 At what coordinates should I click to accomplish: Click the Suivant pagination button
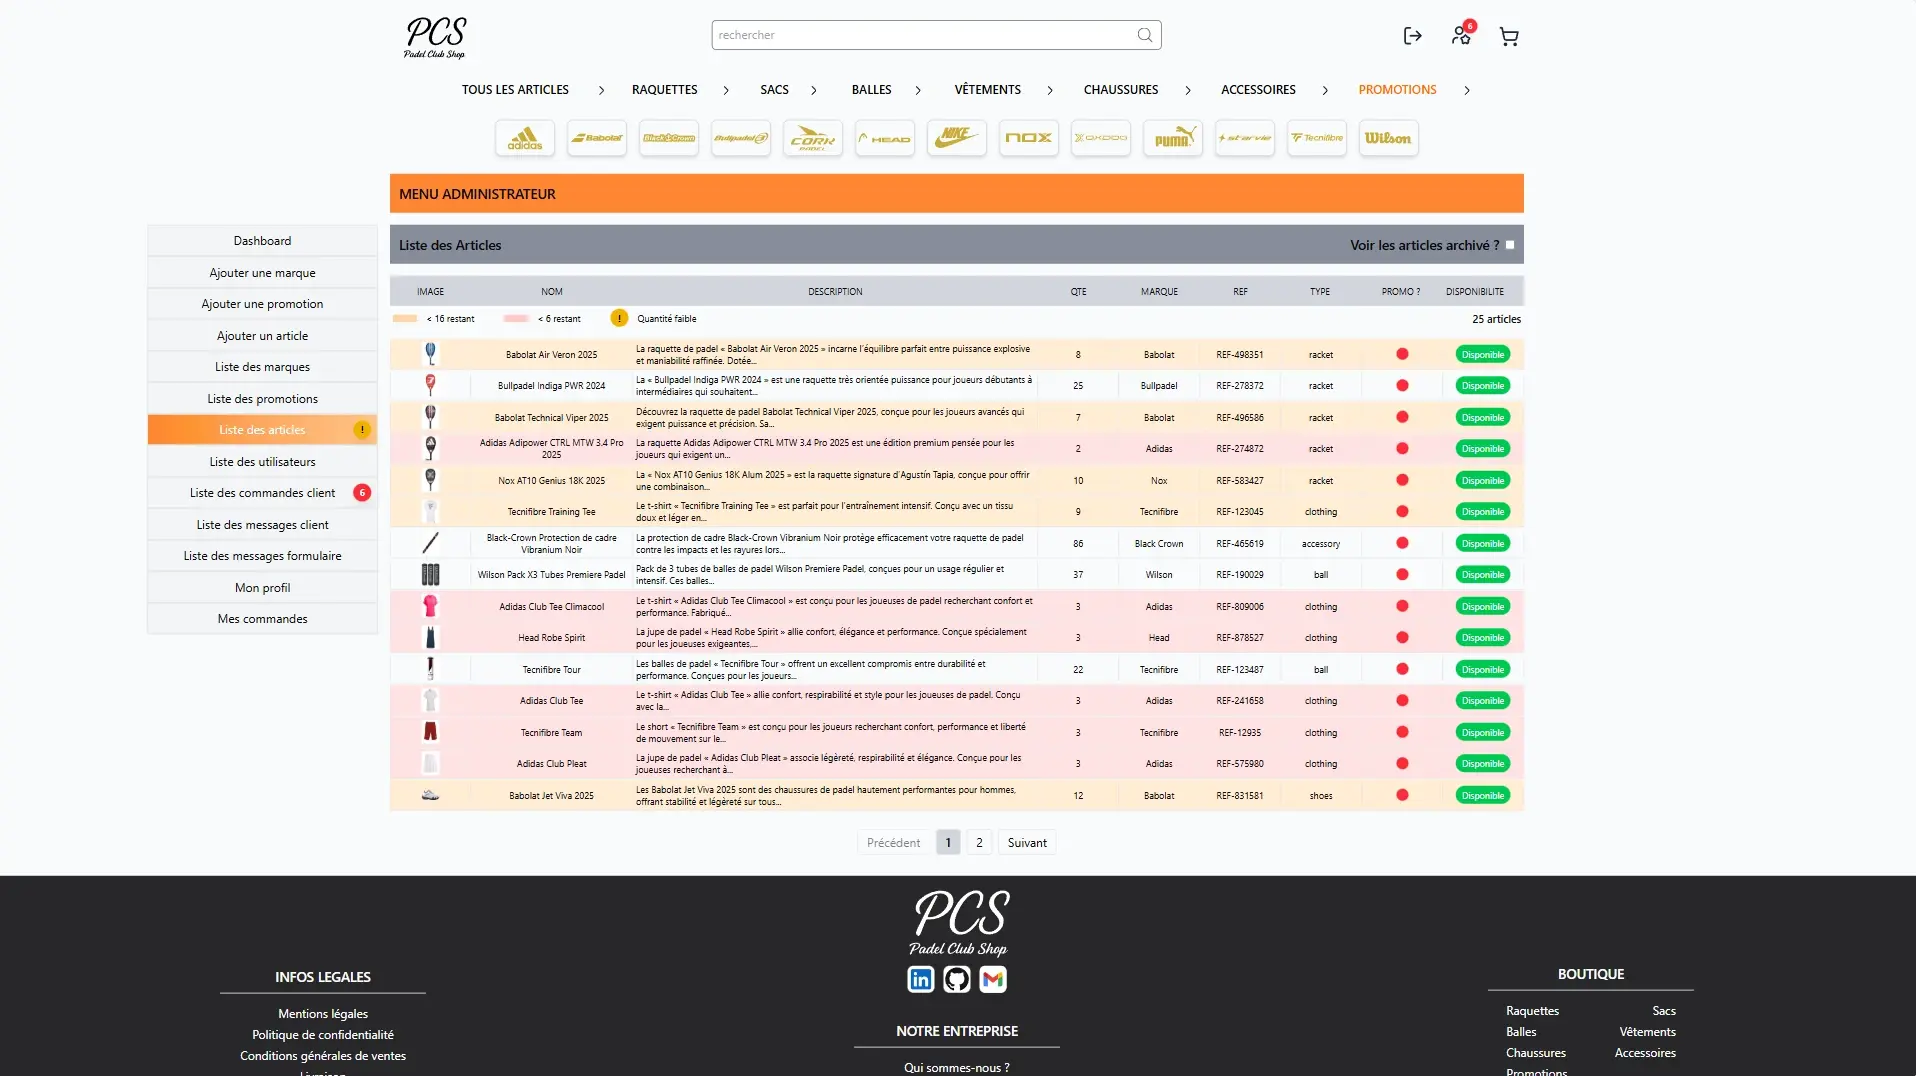tap(1027, 843)
